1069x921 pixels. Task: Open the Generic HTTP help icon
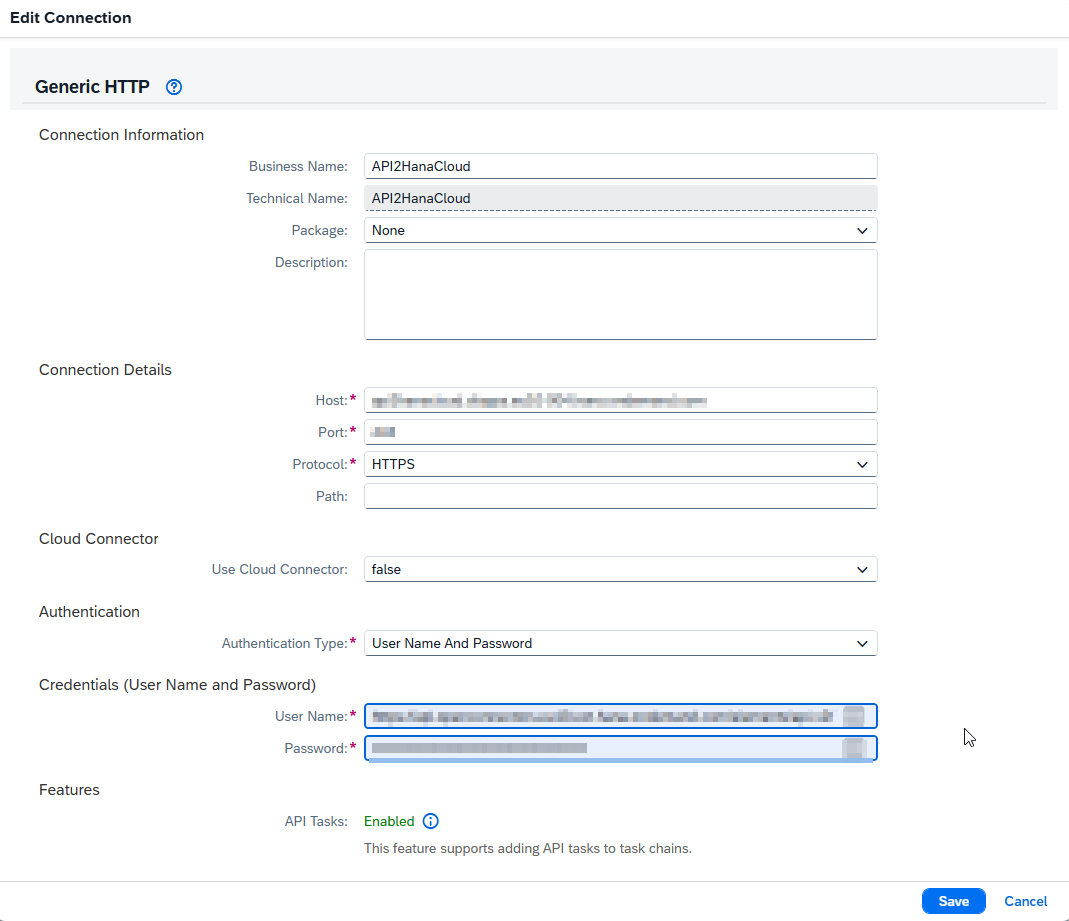(x=173, y=87)
